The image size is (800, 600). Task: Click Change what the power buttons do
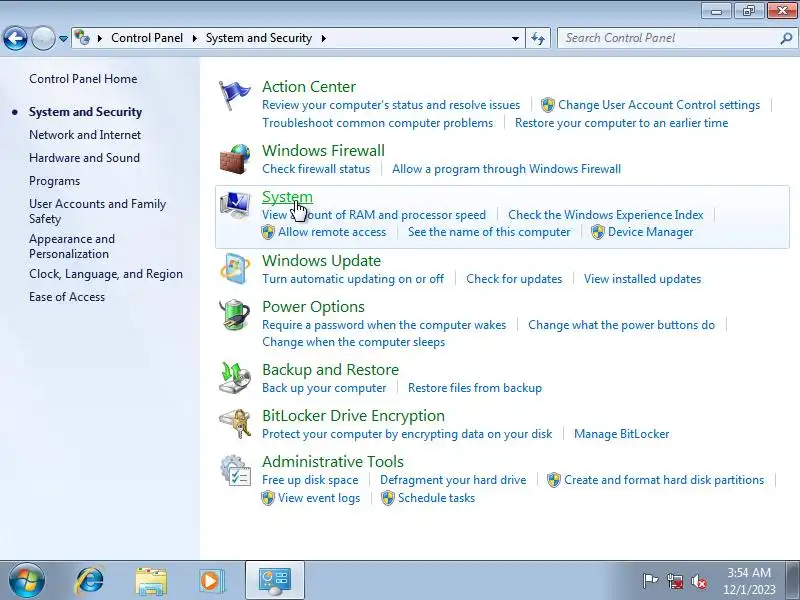click(x=621, y=325)
